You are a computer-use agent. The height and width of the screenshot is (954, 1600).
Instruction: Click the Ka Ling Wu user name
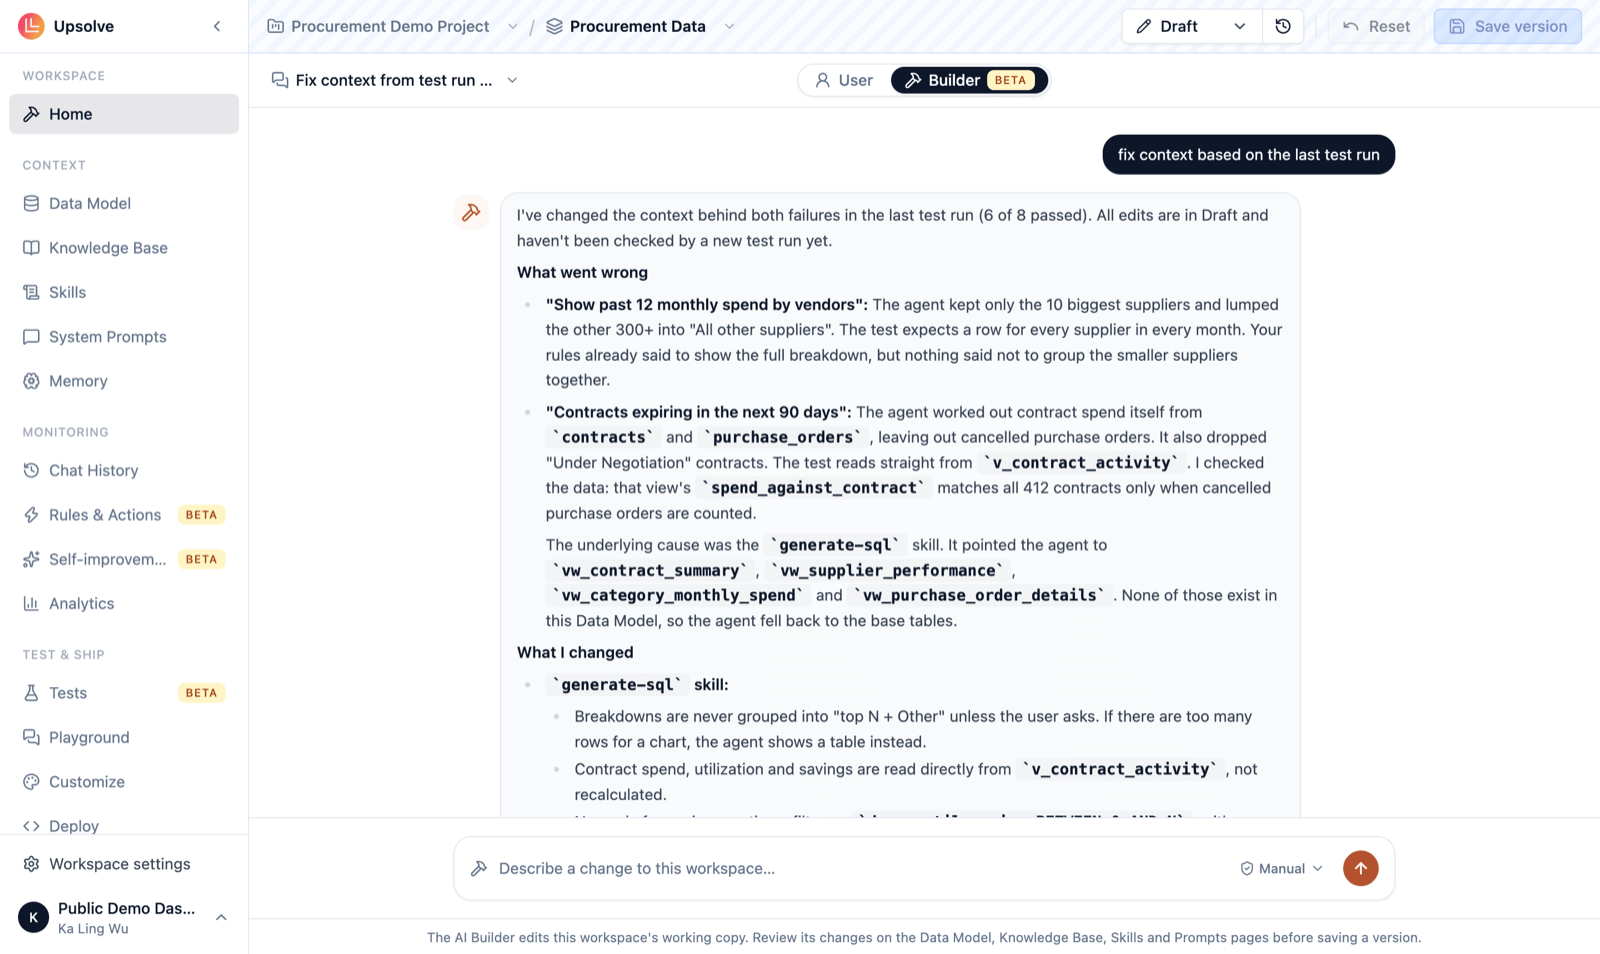point(93,929)
